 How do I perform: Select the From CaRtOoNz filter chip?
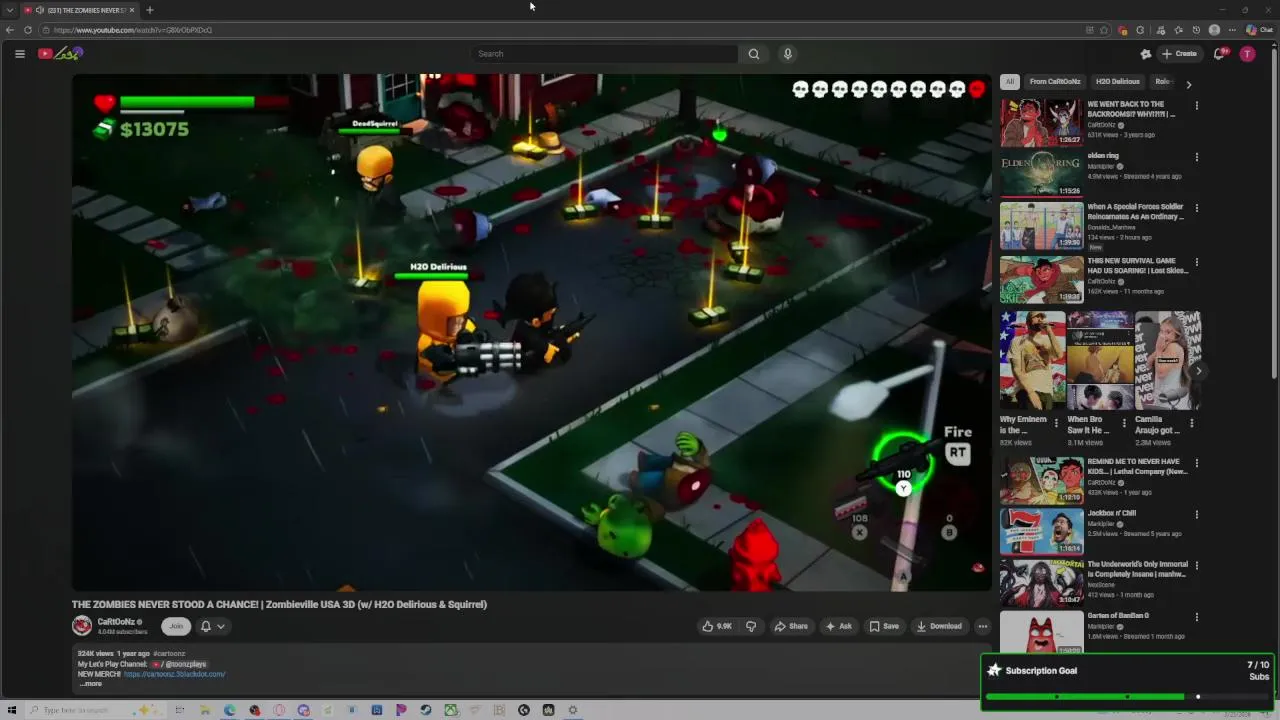[1055, 82]
